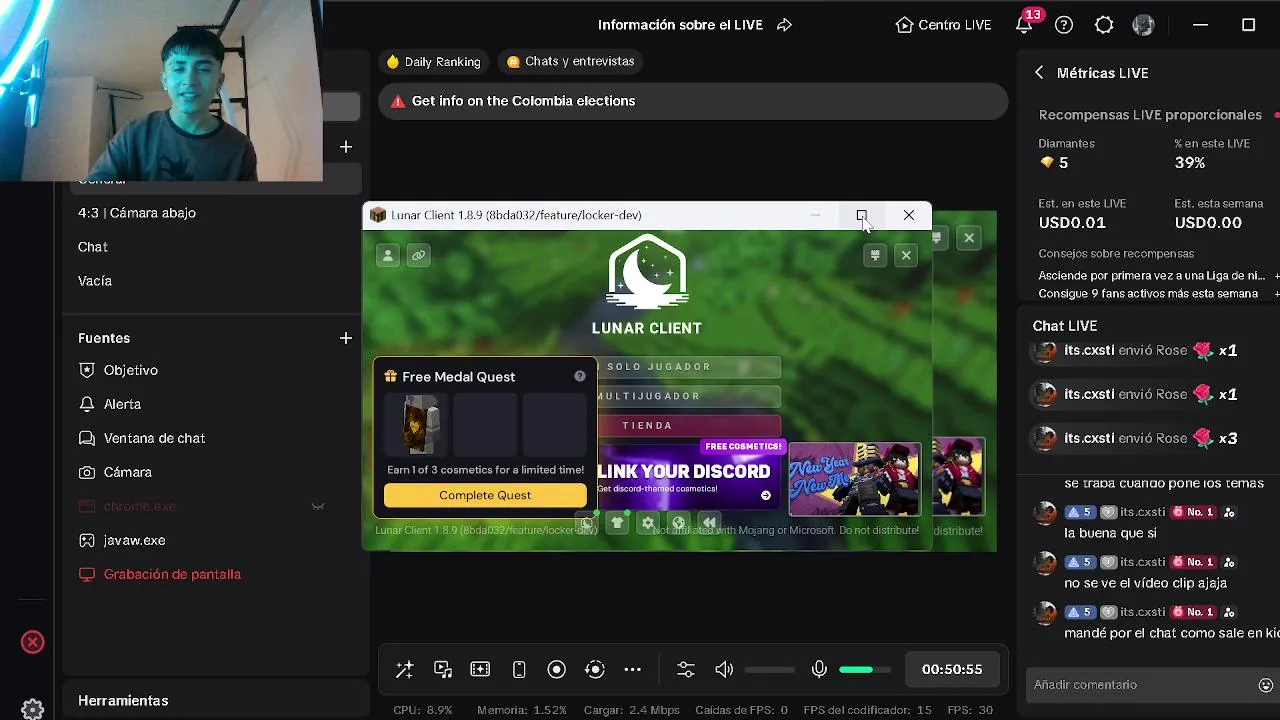This screenshot has height=720, width=1280.
Task: Click Lunar Client link chain icon
Action: coord(419,256)
